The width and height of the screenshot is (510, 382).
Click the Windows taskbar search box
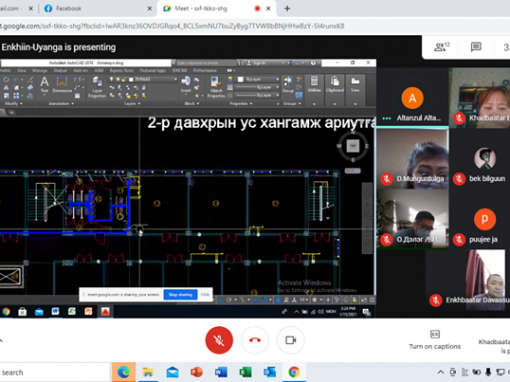click(55, 372)
